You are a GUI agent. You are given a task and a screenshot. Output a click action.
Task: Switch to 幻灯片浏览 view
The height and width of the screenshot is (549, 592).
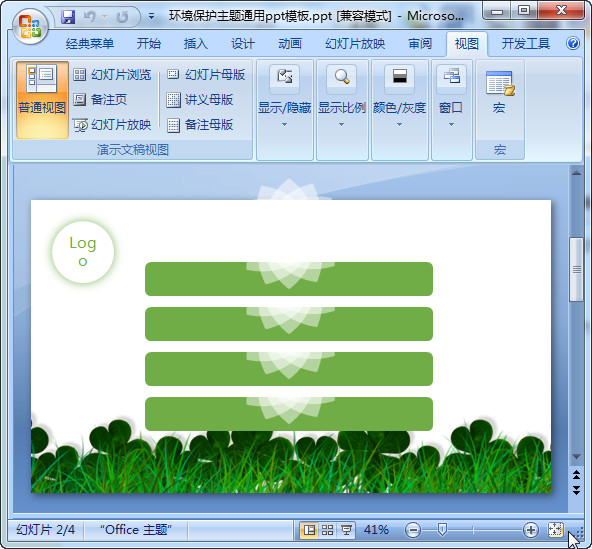[x=112, y=75]
